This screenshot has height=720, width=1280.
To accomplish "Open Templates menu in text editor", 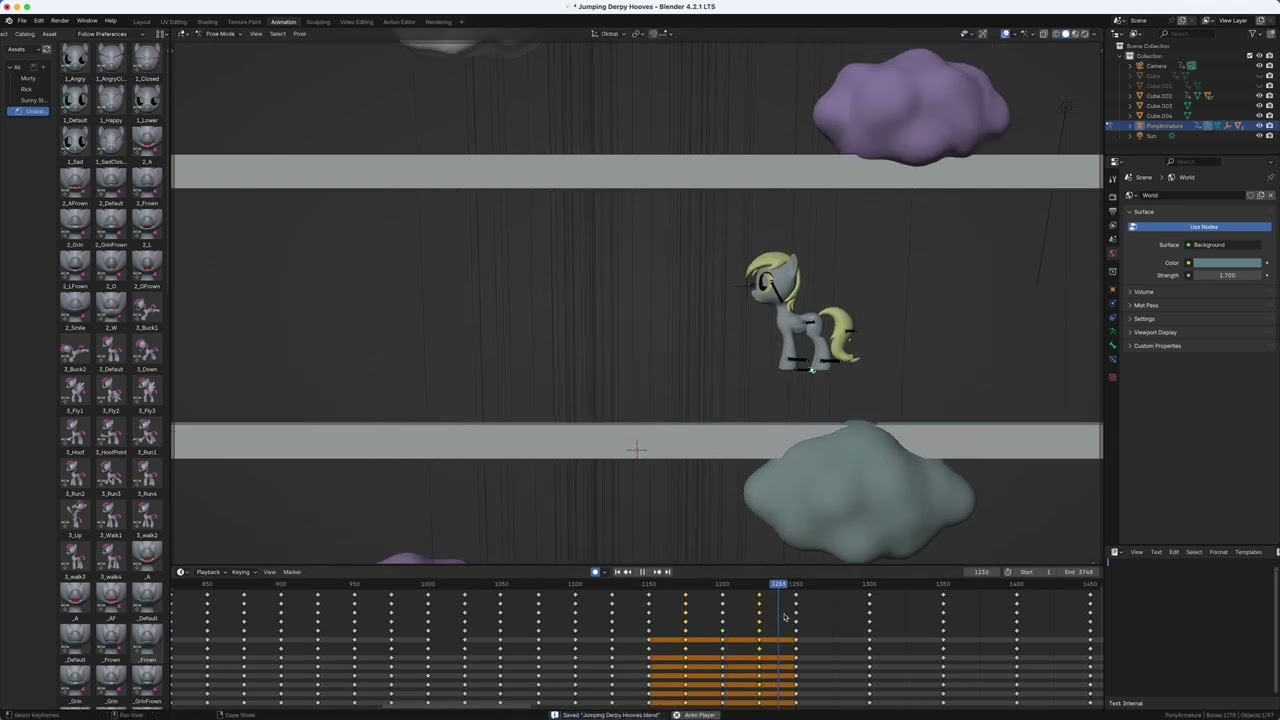I will (1248, 552).
